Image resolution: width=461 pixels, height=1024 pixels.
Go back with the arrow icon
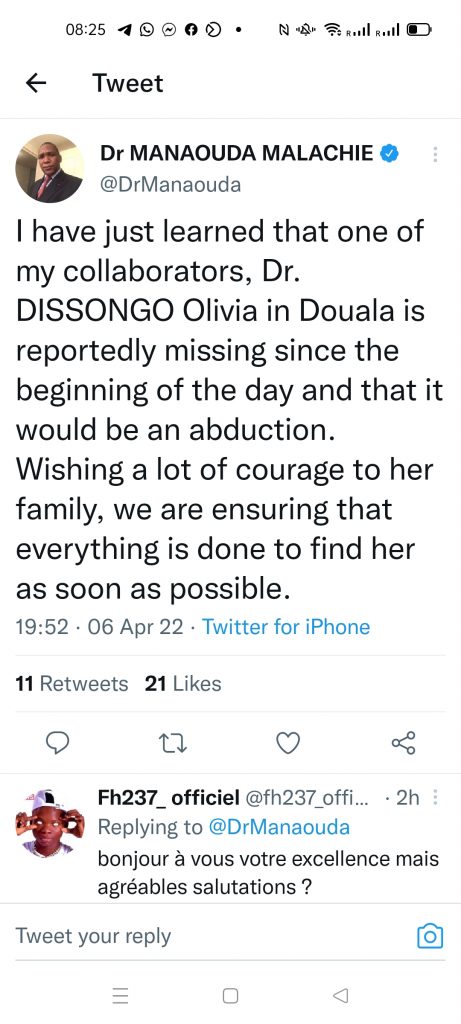[x=36, y=83]
